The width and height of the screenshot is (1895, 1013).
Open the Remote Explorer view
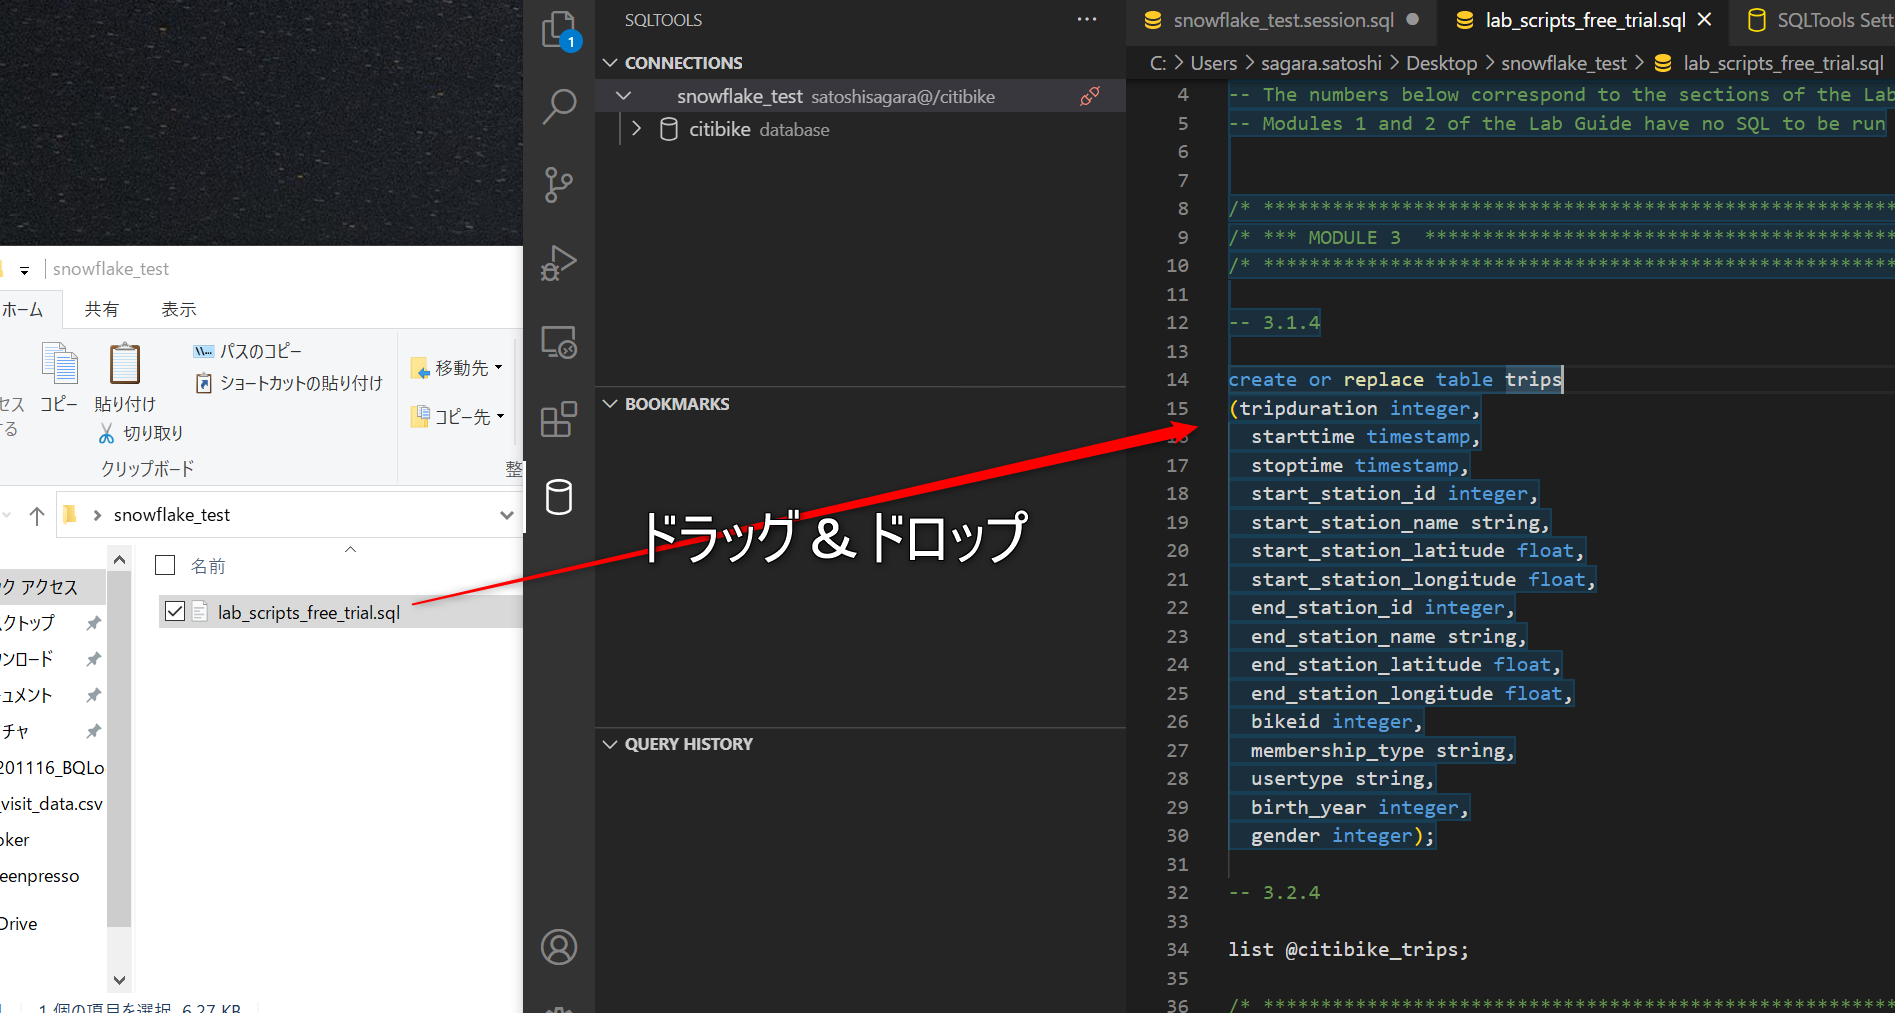tap(558, 341)
